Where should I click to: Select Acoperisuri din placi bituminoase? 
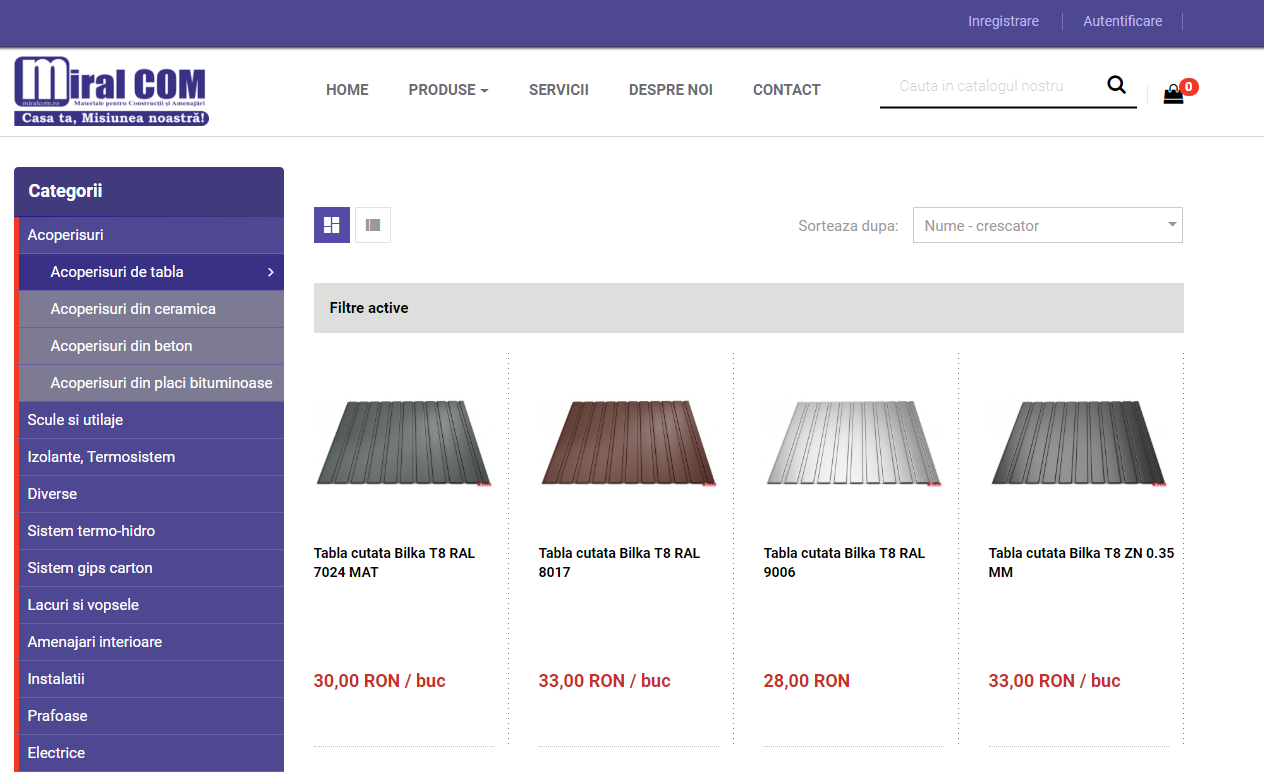pos(151,383)
